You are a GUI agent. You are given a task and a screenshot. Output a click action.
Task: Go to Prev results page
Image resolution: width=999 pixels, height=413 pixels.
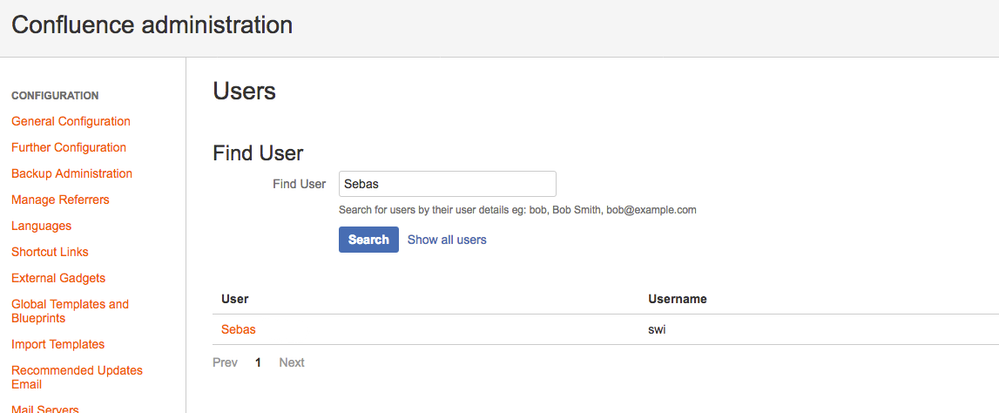click(225, 363)
